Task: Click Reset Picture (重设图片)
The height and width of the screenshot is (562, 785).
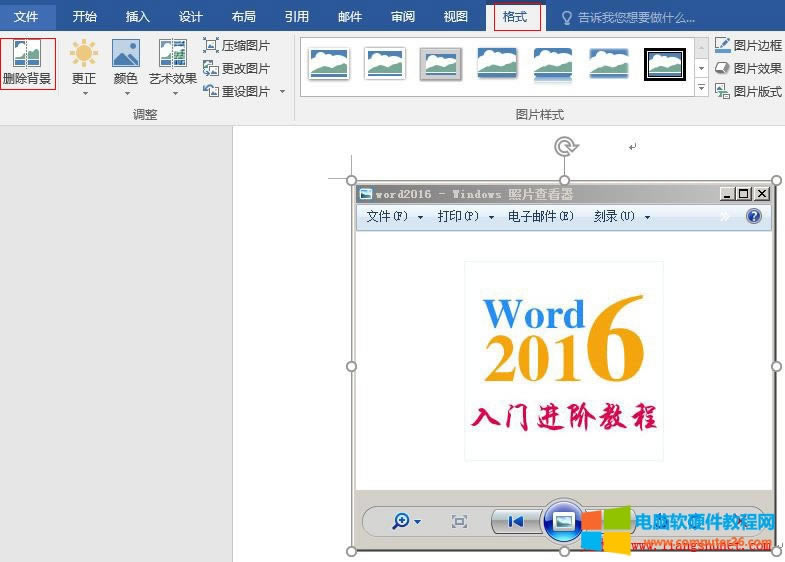Action: pos(237,91)
